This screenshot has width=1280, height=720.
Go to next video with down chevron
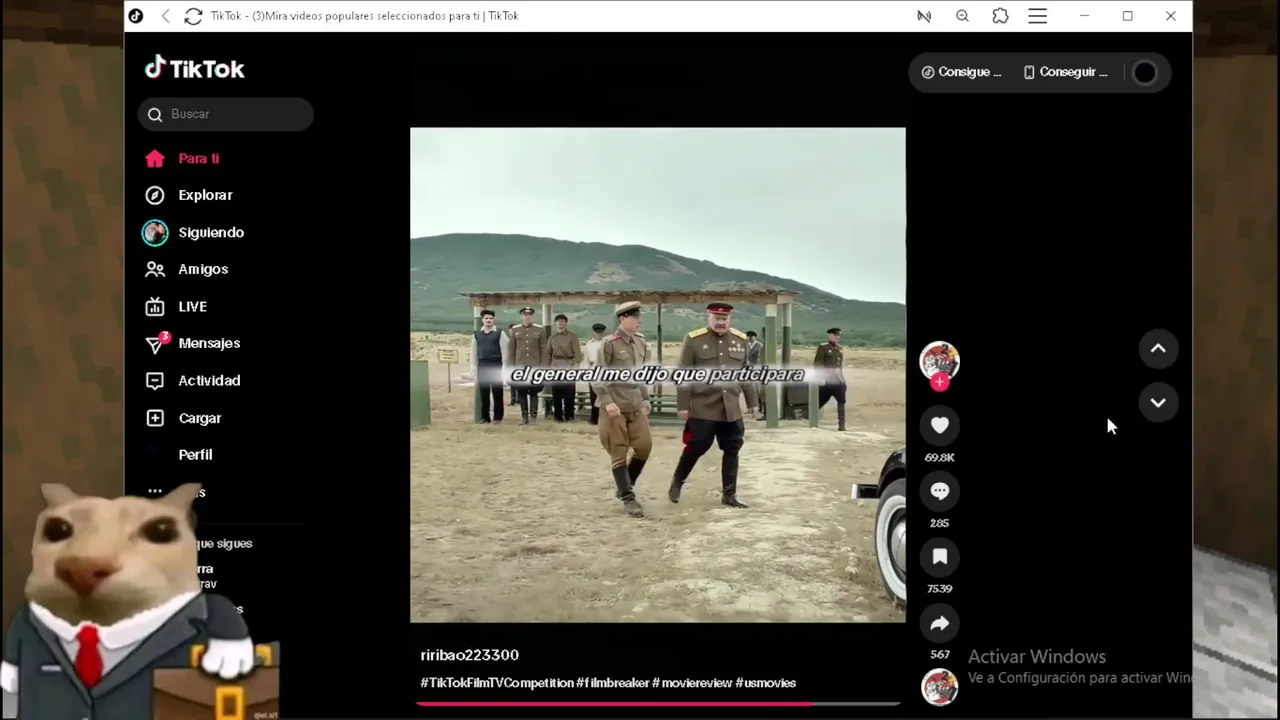pyautogui.click(x=1158, y=402)
